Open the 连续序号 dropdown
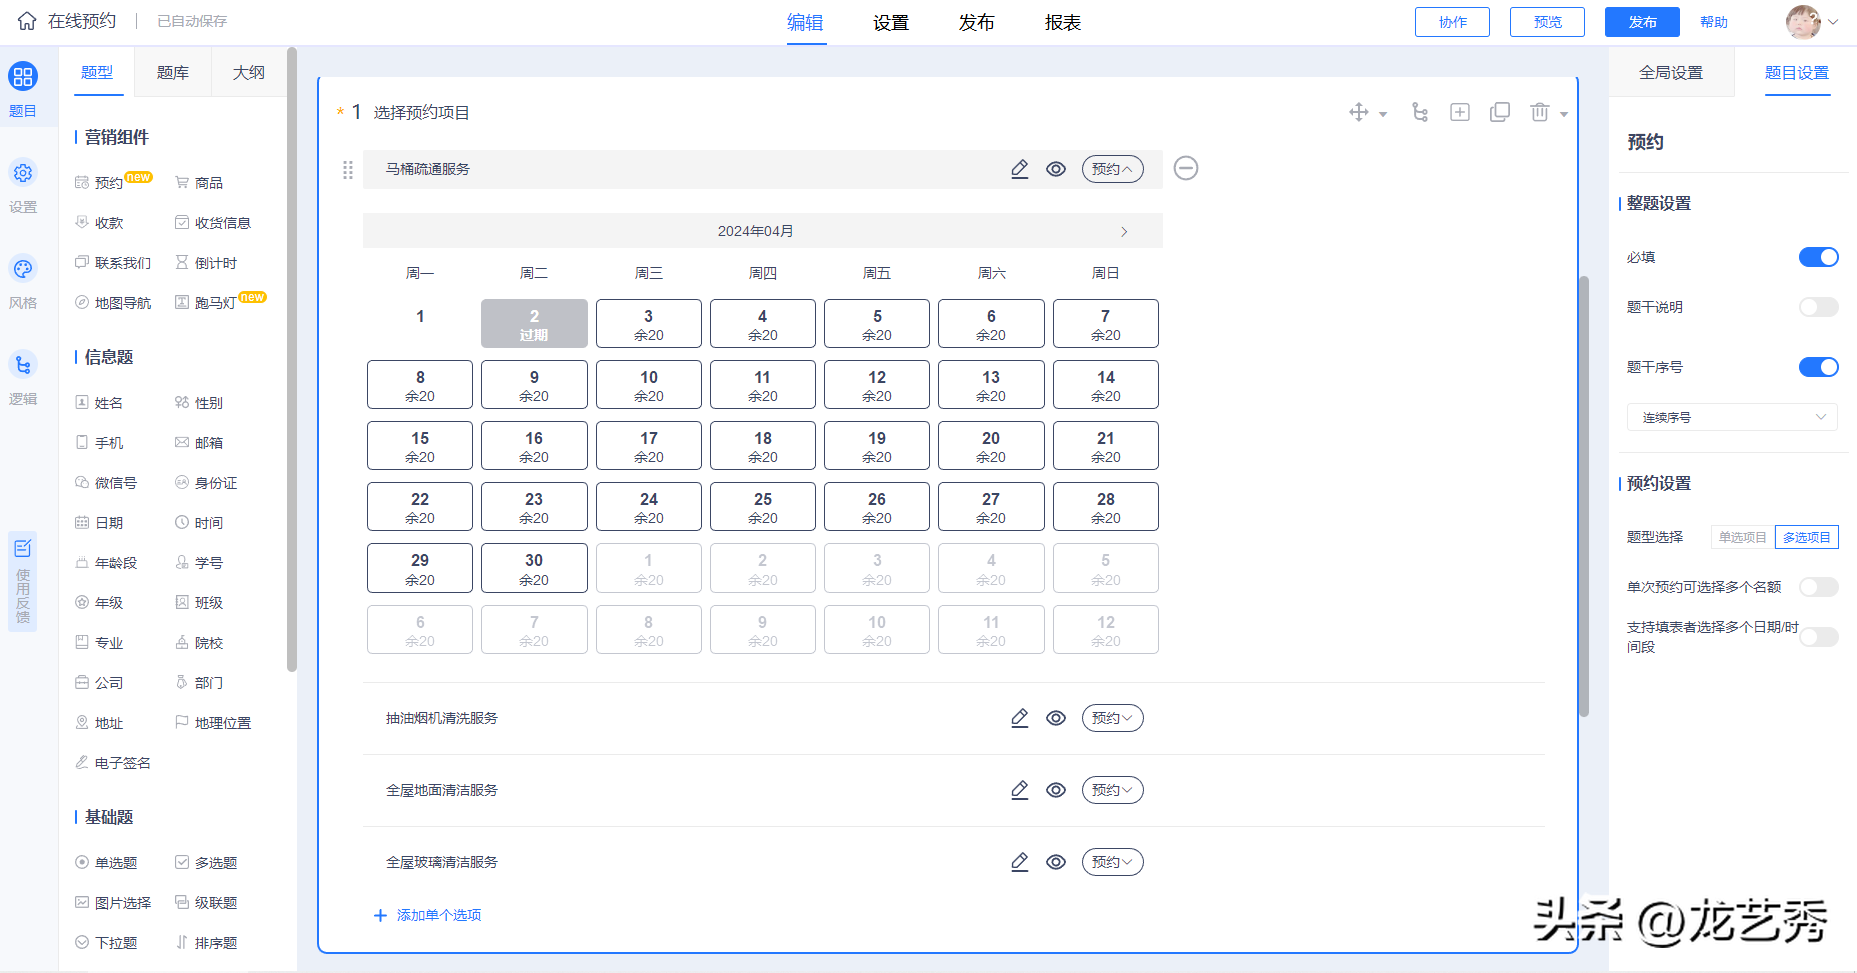Image resolution: width=1857 pixels, height=973 pixels. click(x=1731, y=417)
